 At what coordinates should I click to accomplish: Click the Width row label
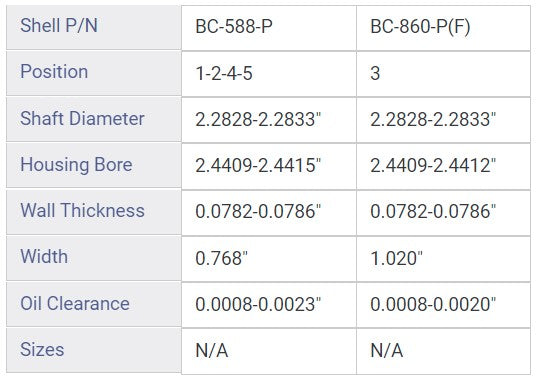click(x=93, y=258)
